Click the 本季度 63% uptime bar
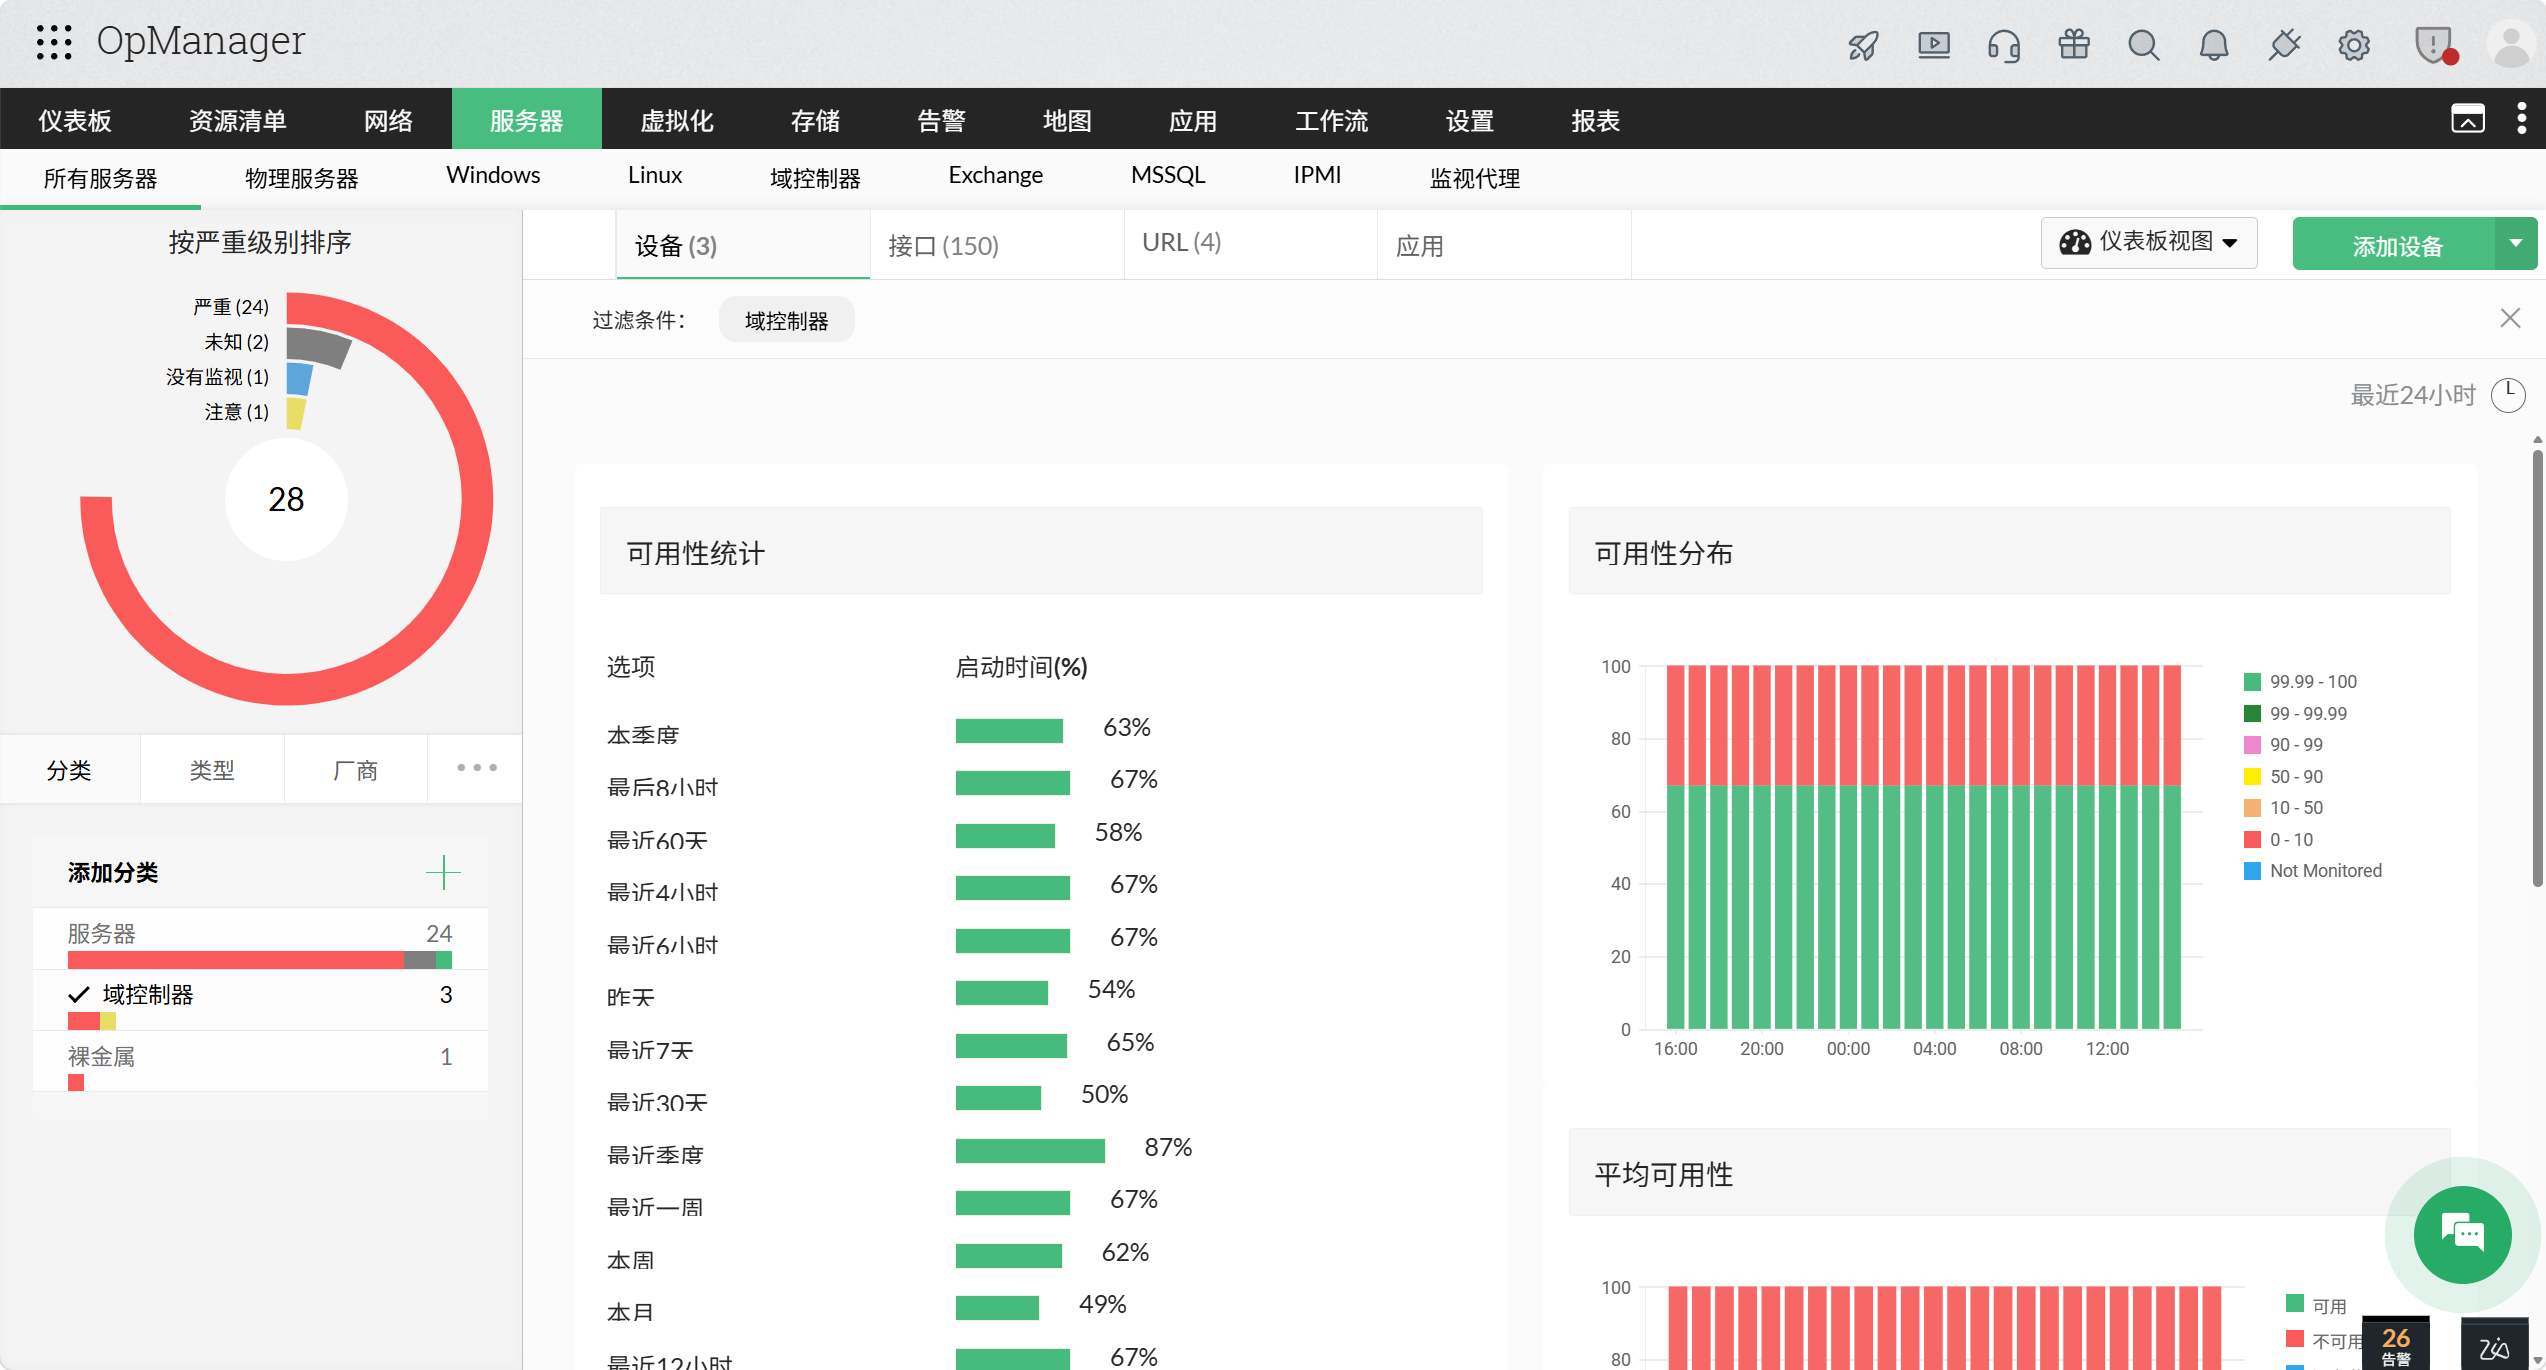 (1009, 731)
